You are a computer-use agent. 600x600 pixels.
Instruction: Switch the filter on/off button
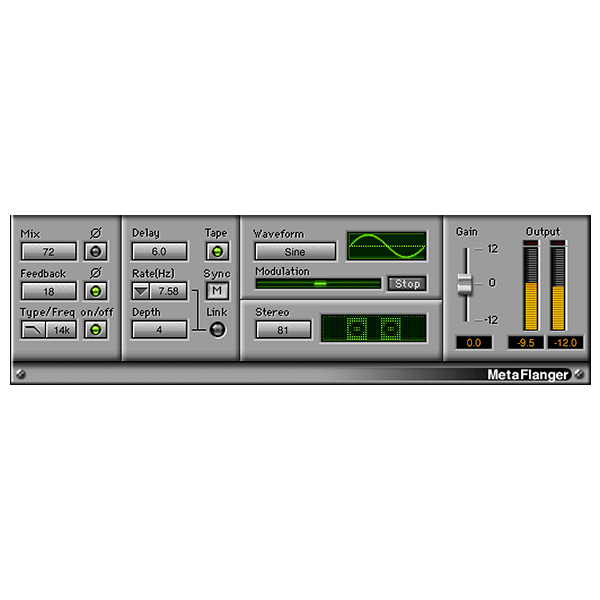96,330
